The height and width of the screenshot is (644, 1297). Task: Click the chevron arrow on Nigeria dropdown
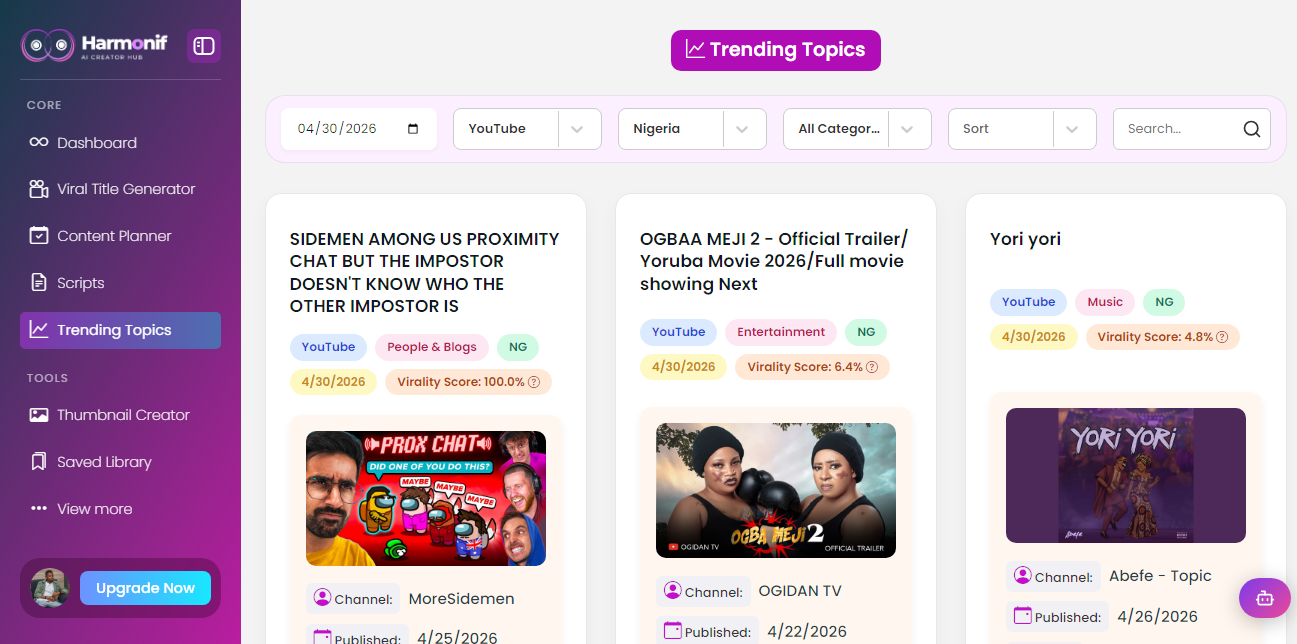[742, 130]
